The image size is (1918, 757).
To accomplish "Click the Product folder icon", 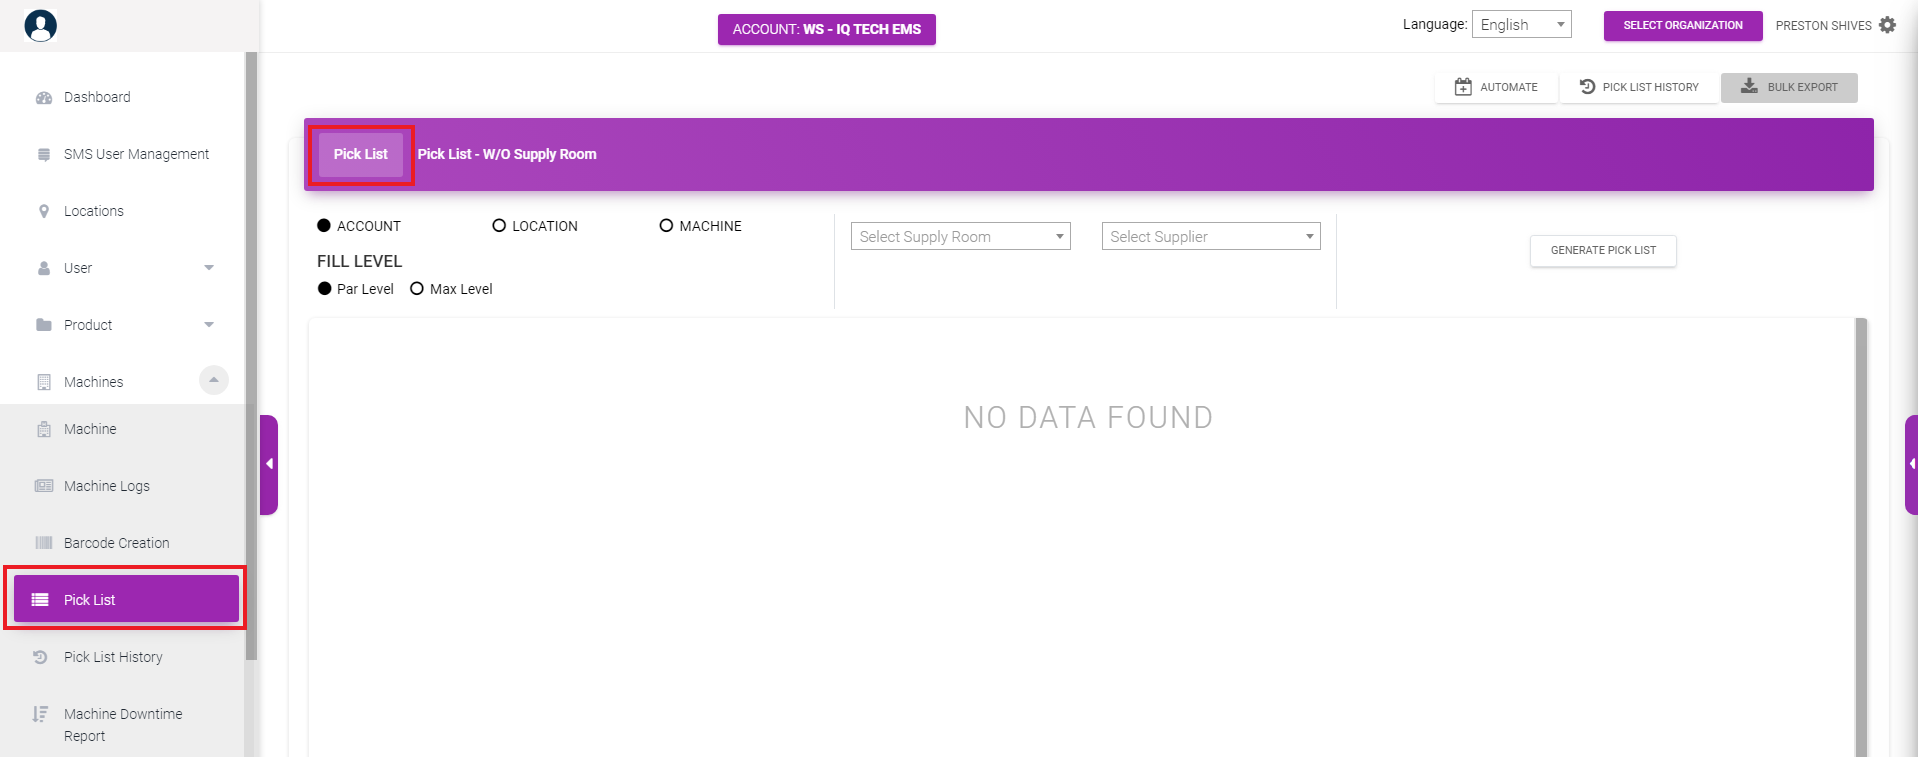I will (44, 325).
